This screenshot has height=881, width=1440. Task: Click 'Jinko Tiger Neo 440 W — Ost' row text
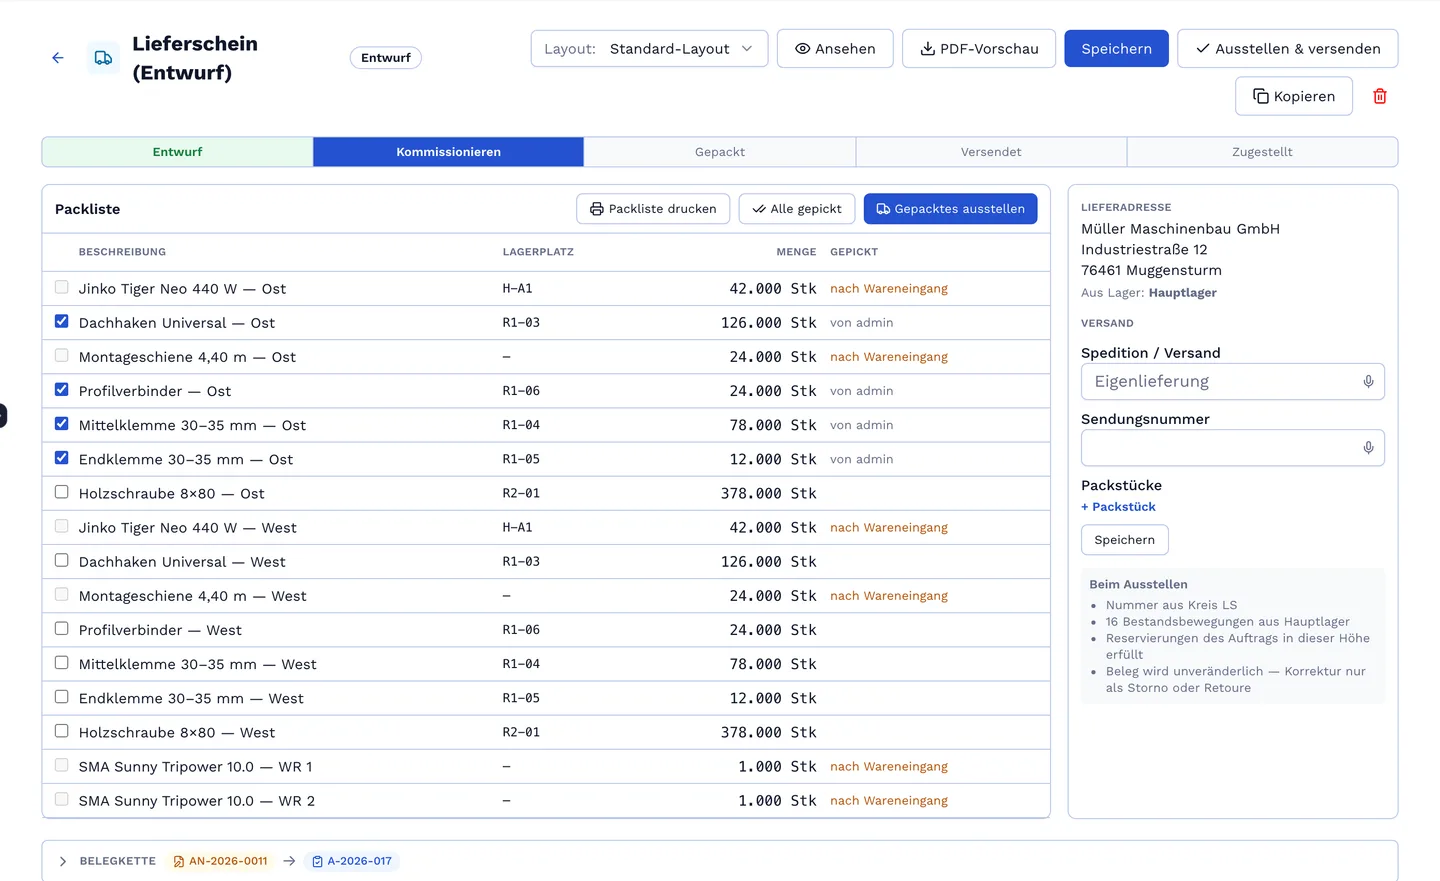(182, 289)
